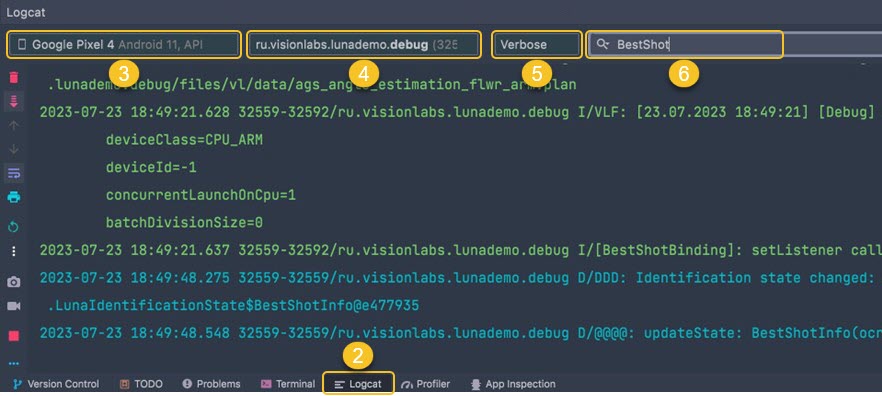Open the ru.visionlabs.lunademo.debug process dropdown

(363, 44)
